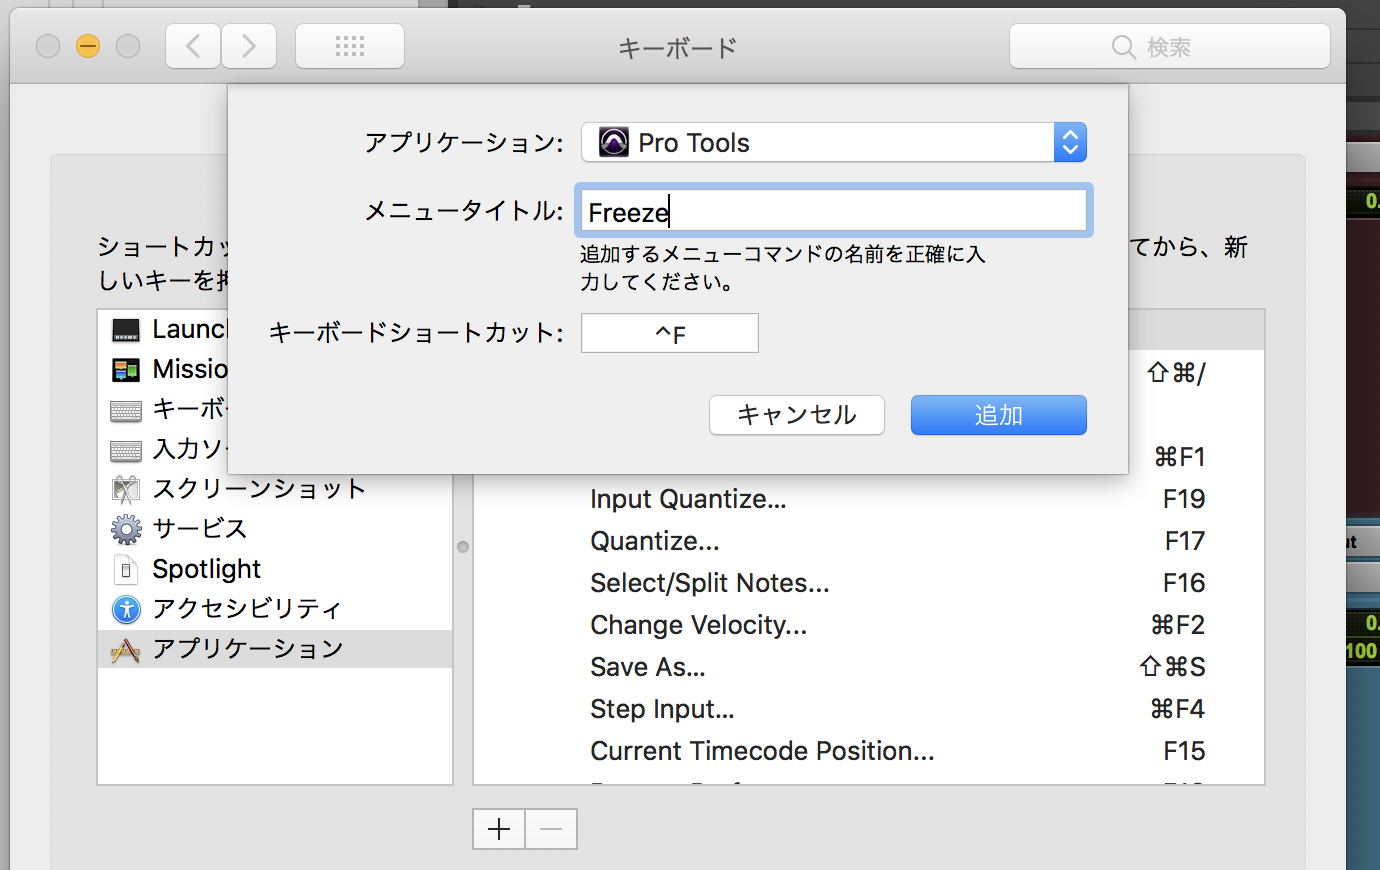Select the Select/Split Notes... shortcut row
This screenshot has height=870, width=1380.
(868, 583)
